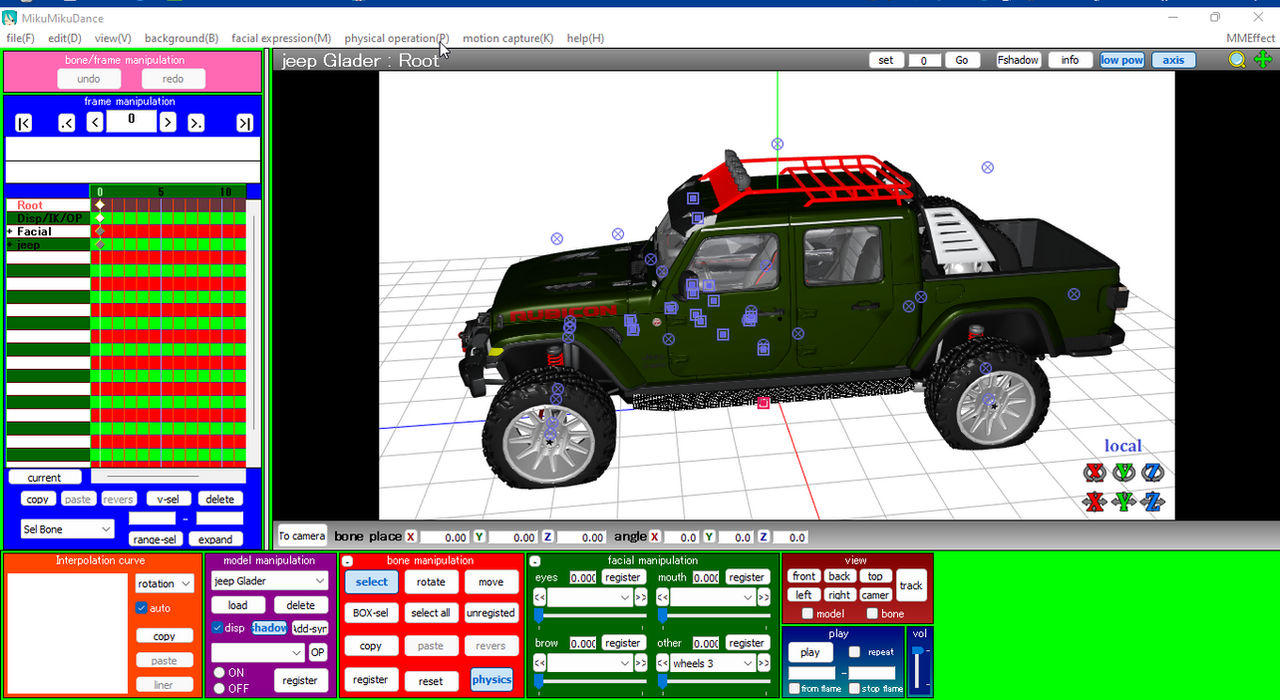Click the bone place X value field

[x=444, y=537]
